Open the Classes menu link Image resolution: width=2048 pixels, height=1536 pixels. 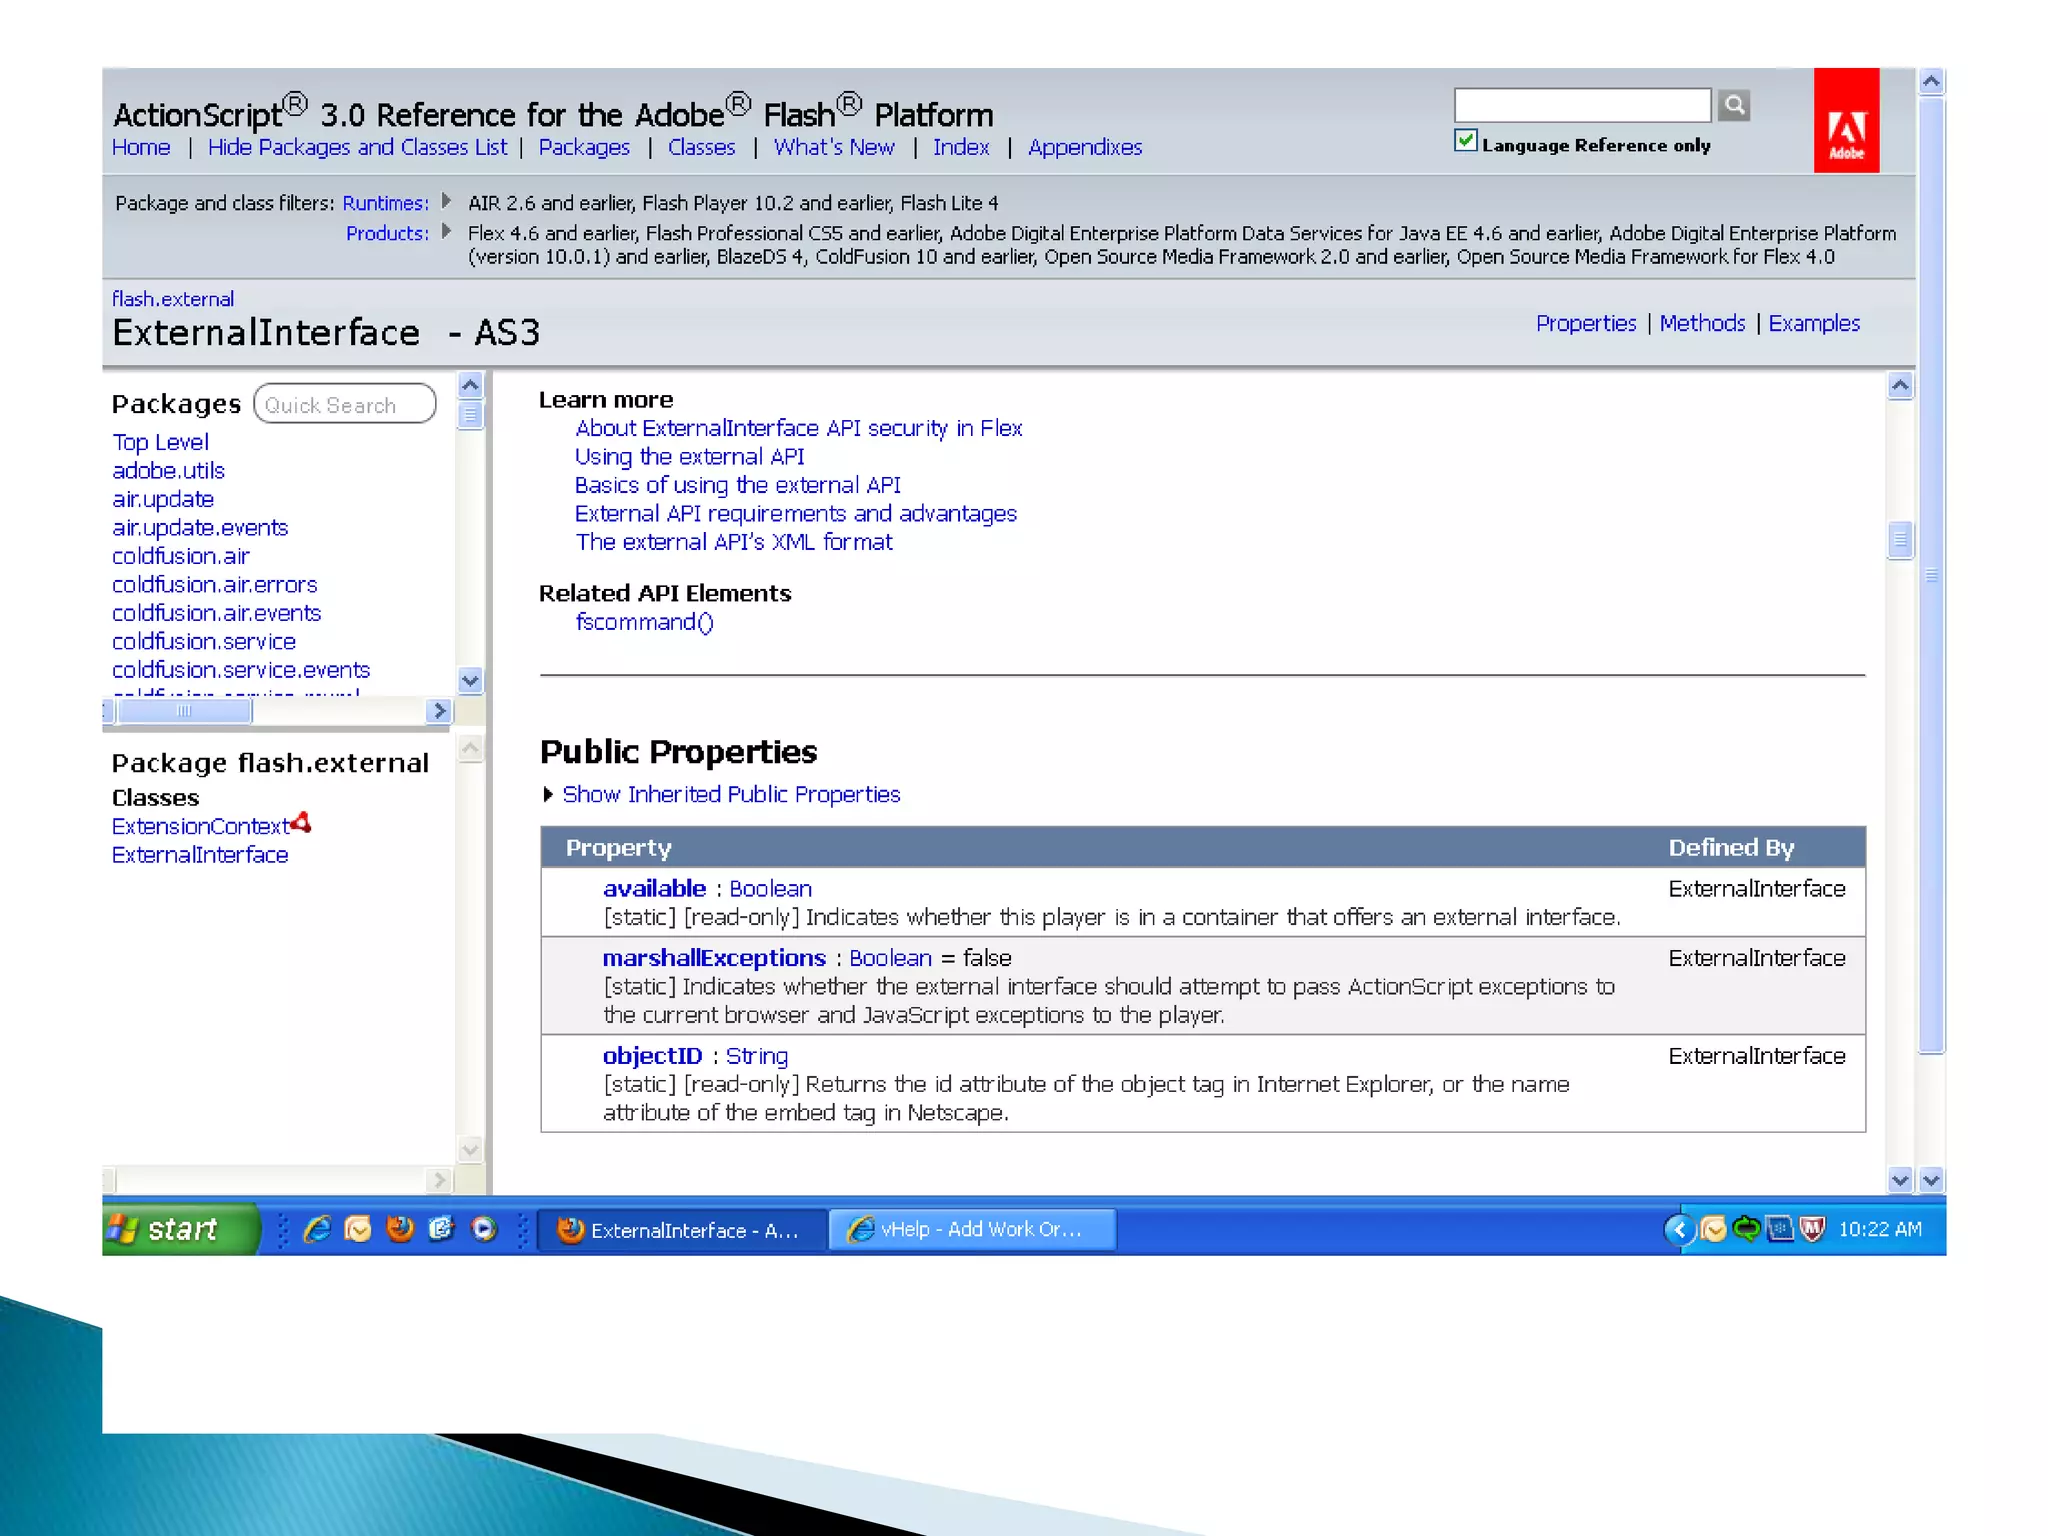pos(701,147)
